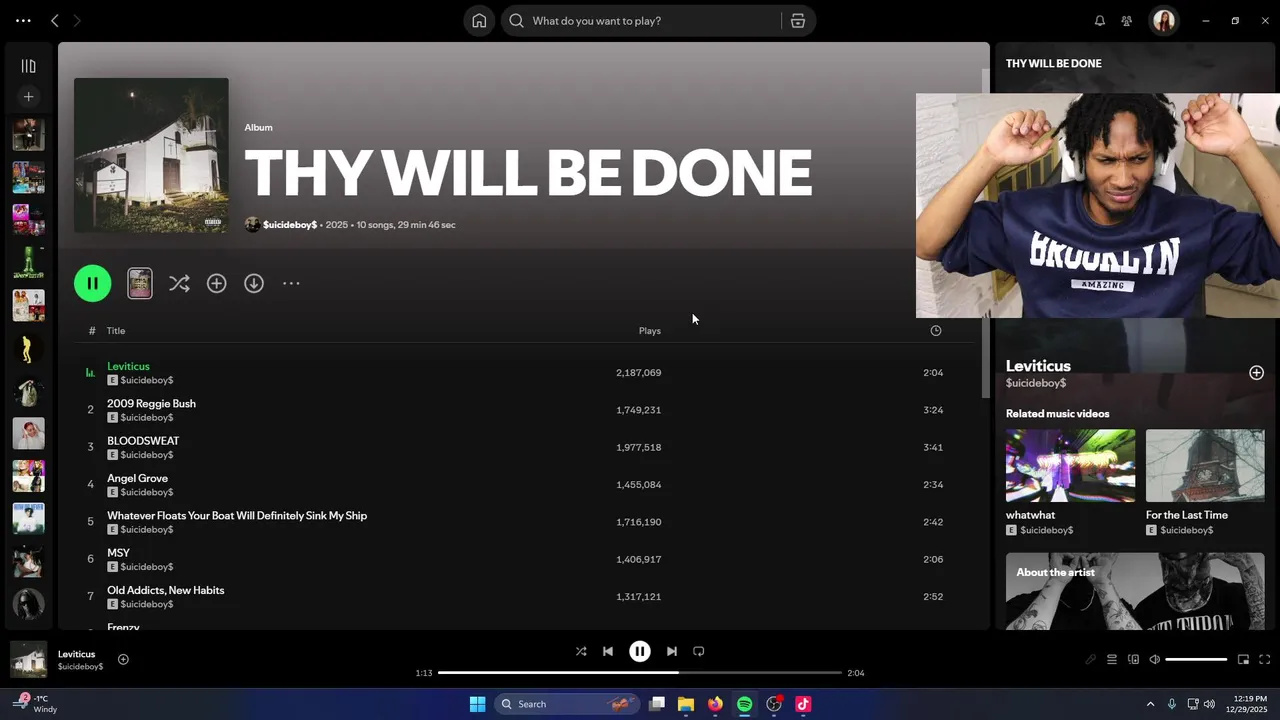Skip to next track
The width and height of the screenshot is (1280, 720).
[x=672, y=651]
